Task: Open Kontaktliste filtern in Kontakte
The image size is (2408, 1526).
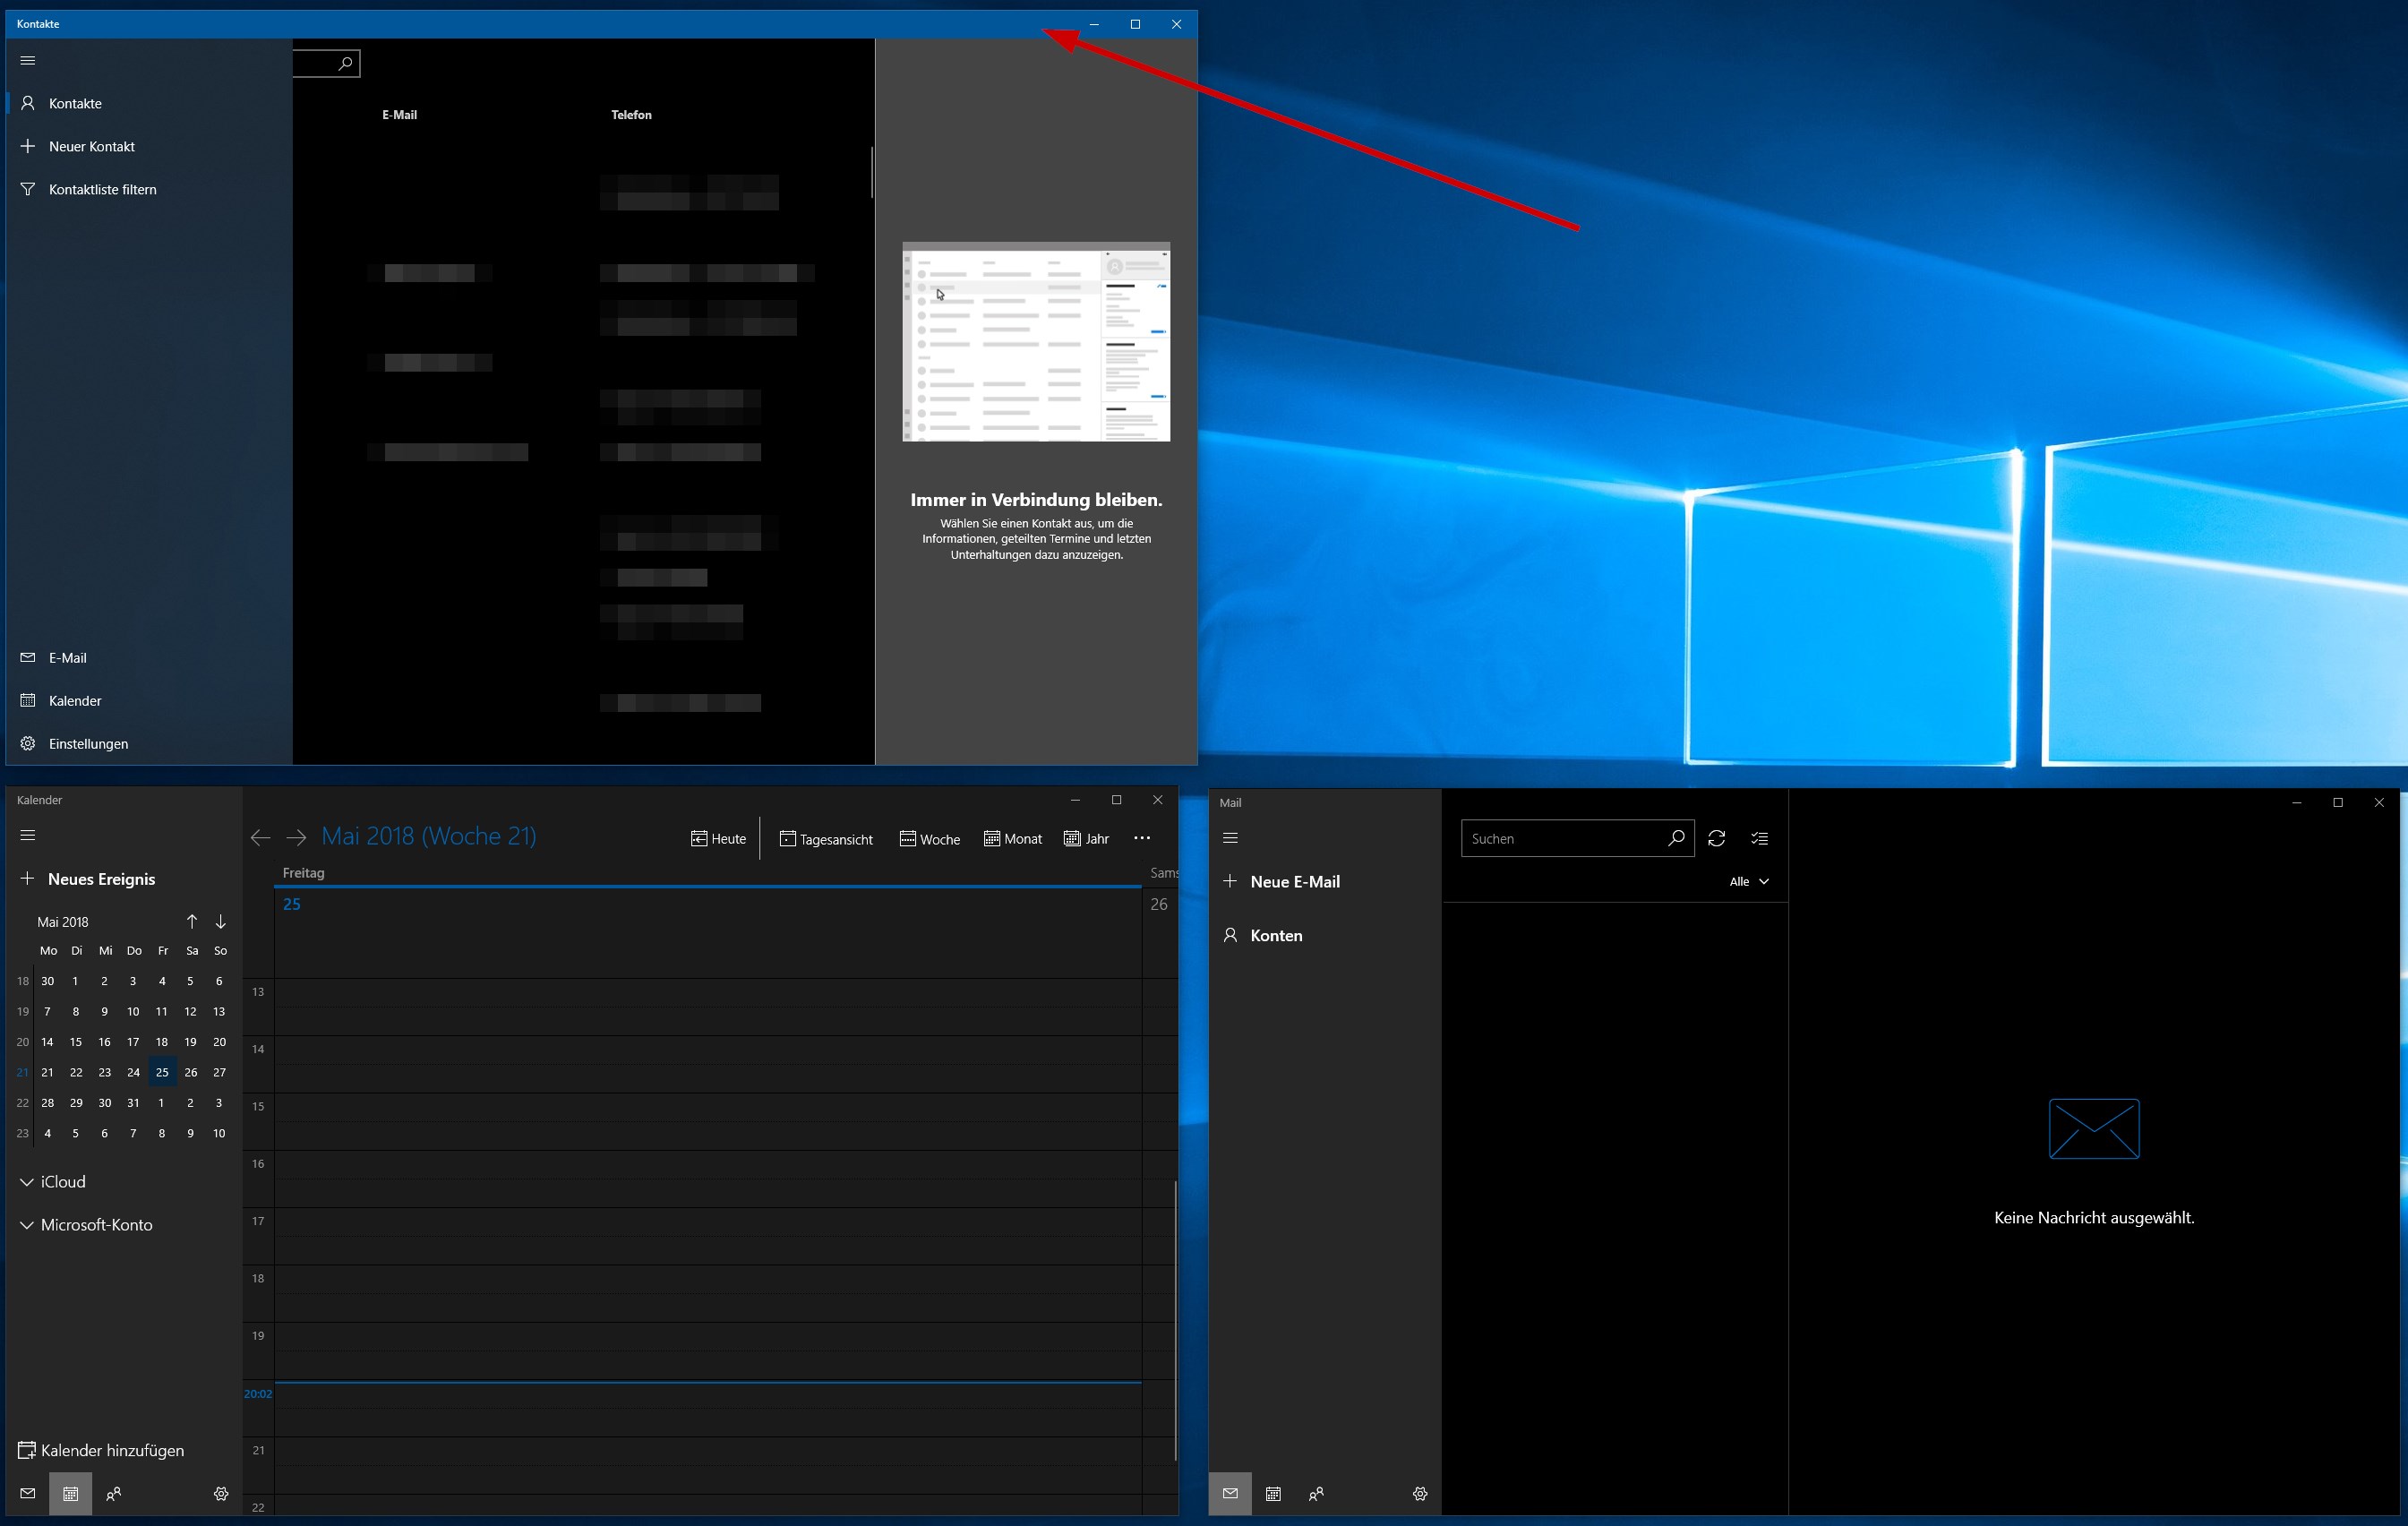Action: 102,189
